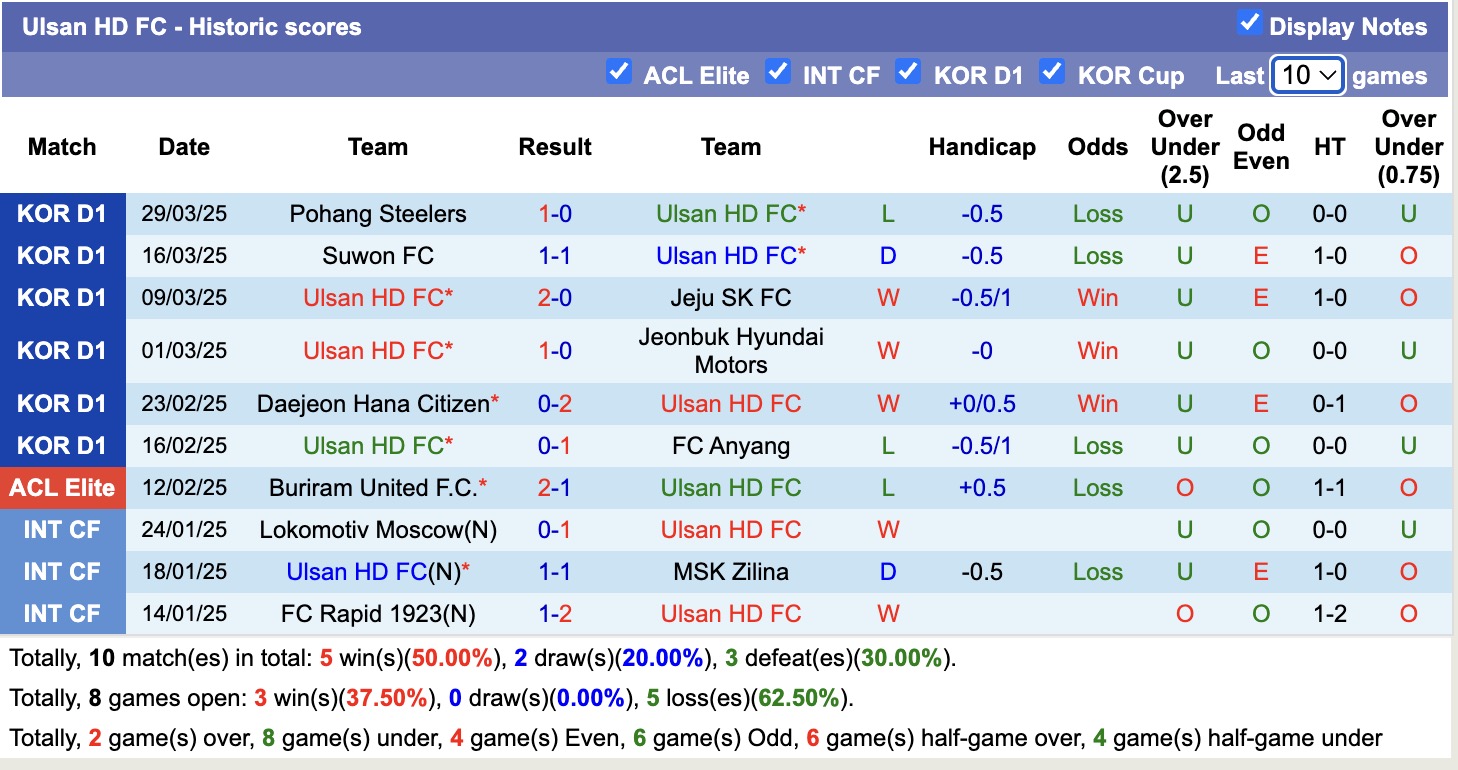
Task: Select the MSK Zilina team entry
Action: 730,571
